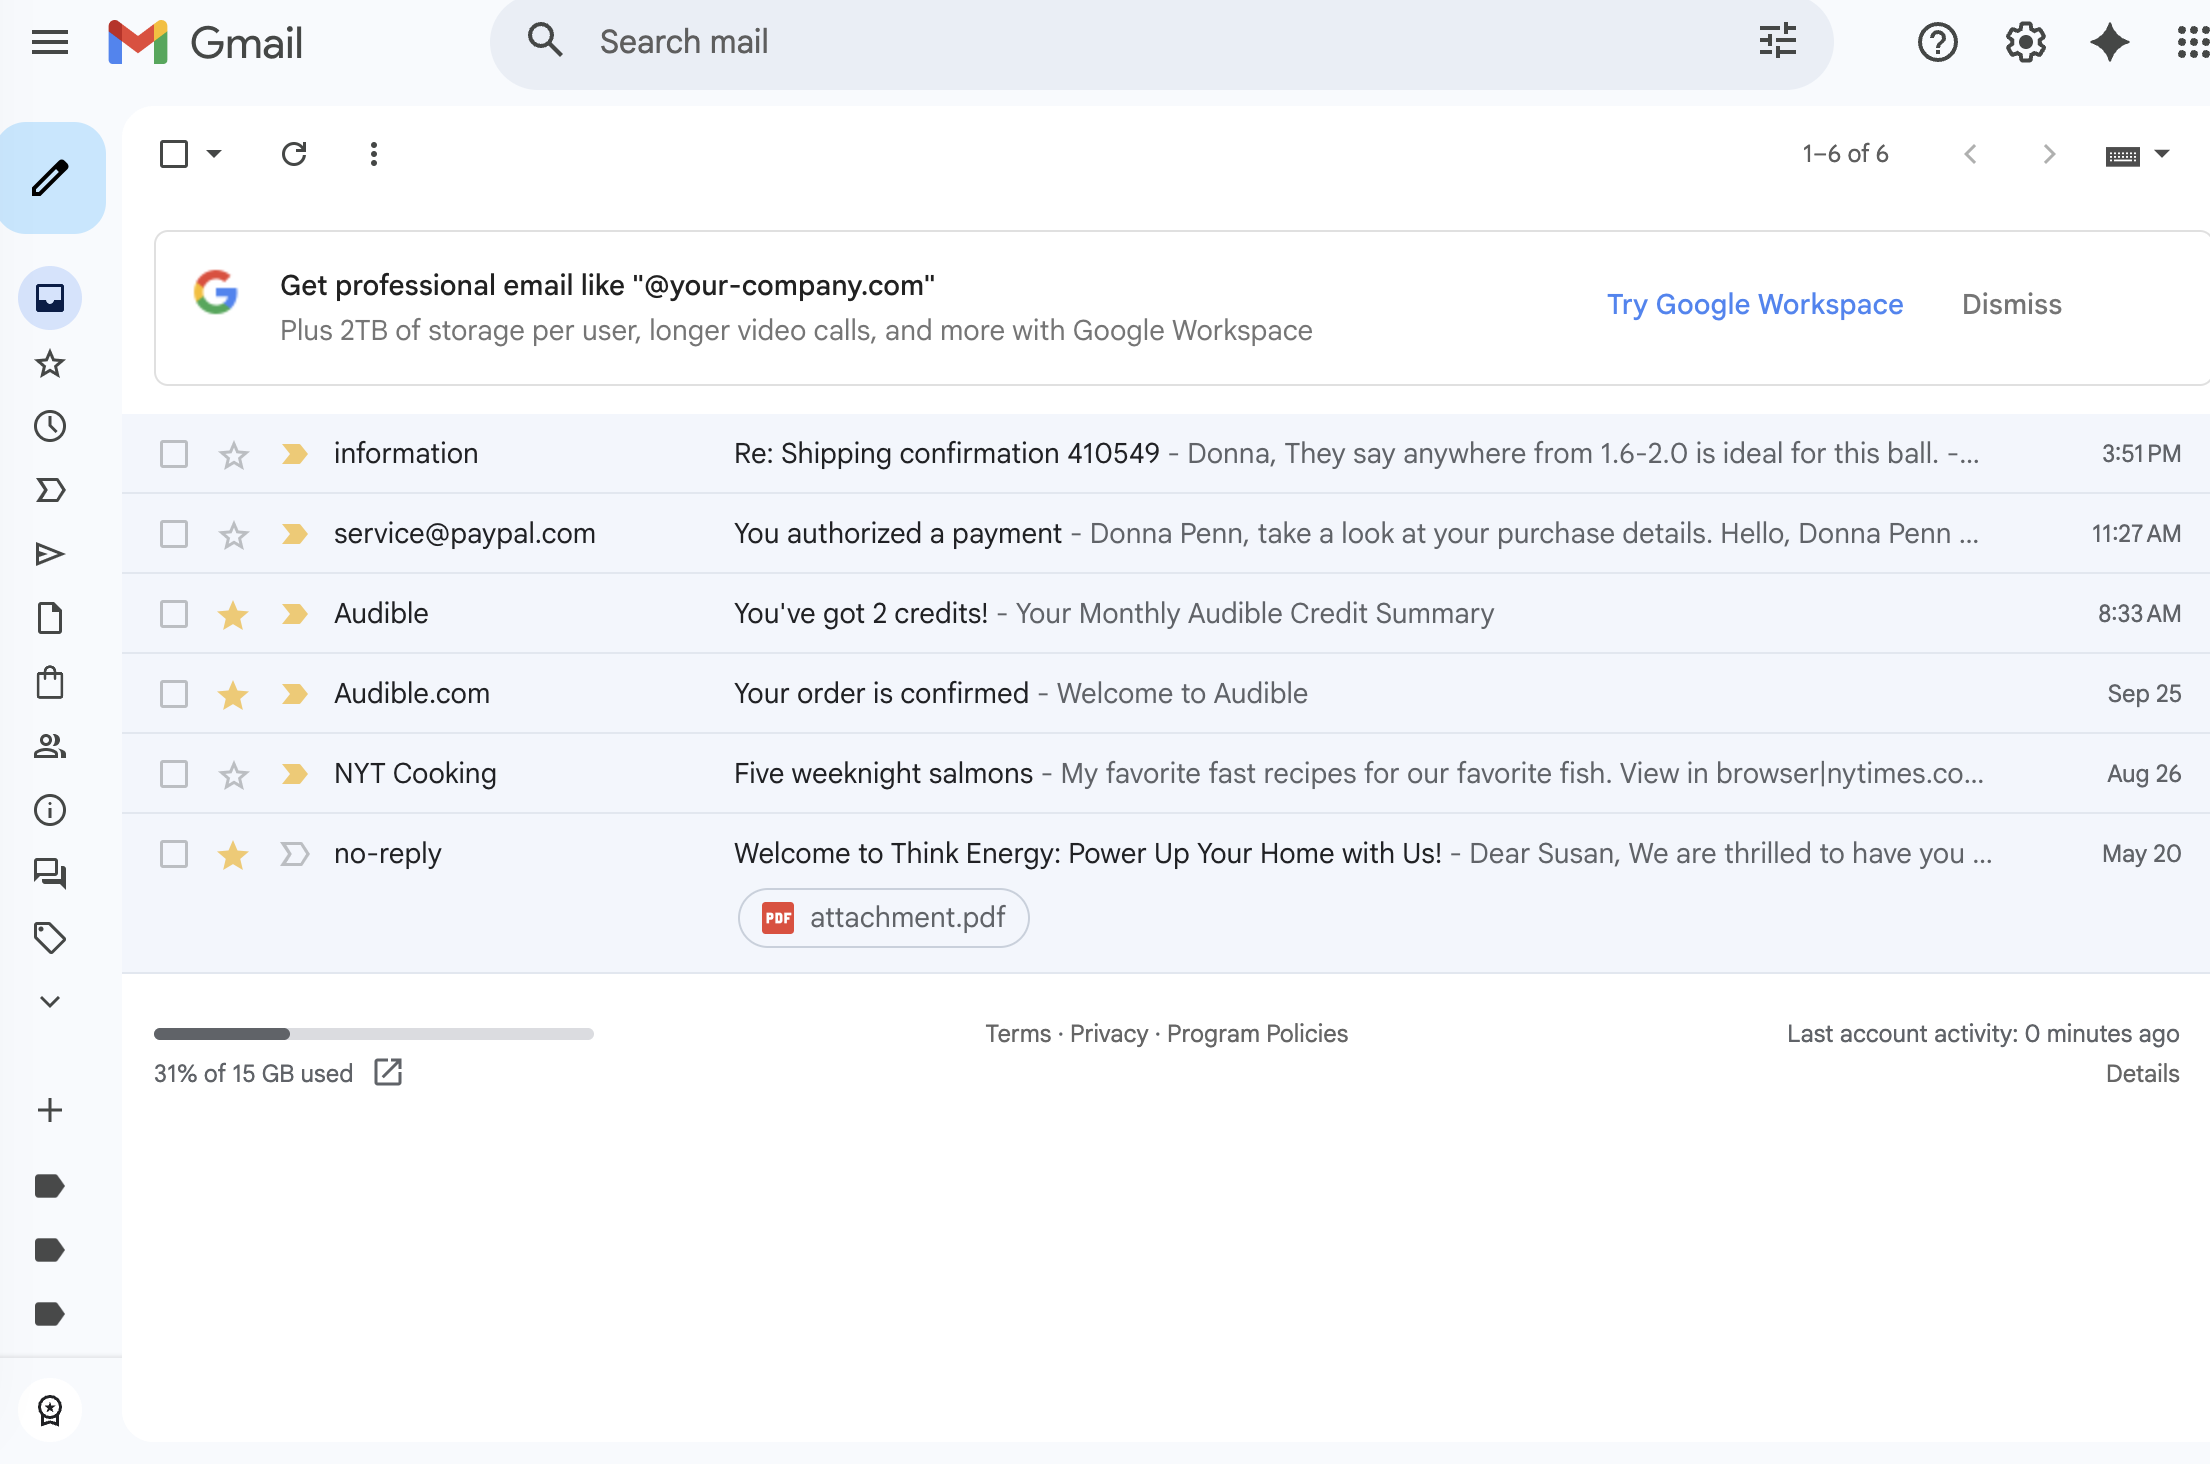Image resolution: width=2210 pixels, height=1464 pixels.
Task: Click the storage usage progress bar
Action: tap(373, 1034)
